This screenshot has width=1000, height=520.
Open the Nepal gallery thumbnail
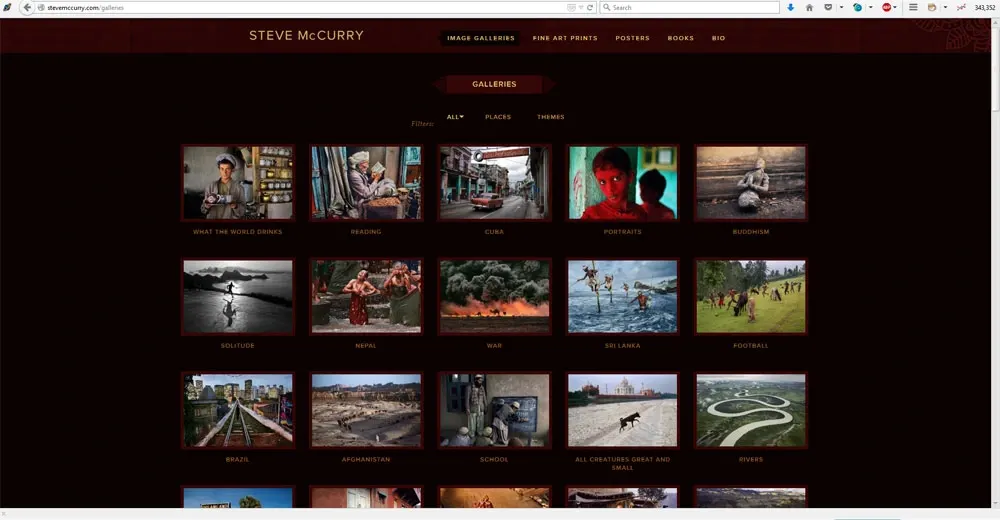pyautogui.click(x=366, y=296)
